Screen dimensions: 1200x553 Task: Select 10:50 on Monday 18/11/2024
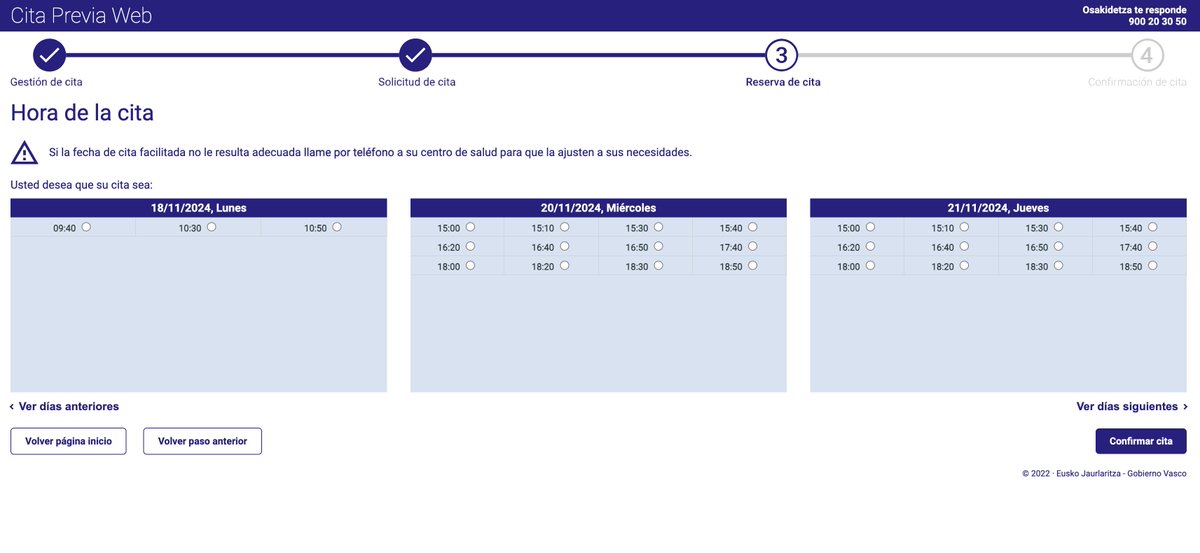(337, 227)
